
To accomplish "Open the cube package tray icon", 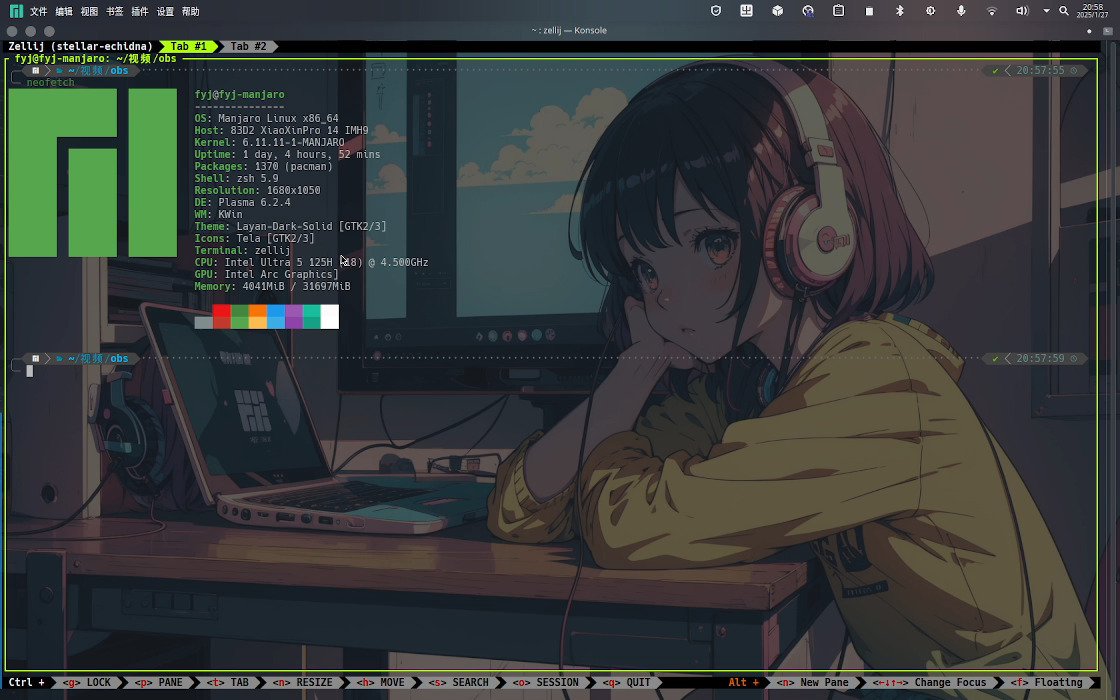I will (x=777, y=11).
